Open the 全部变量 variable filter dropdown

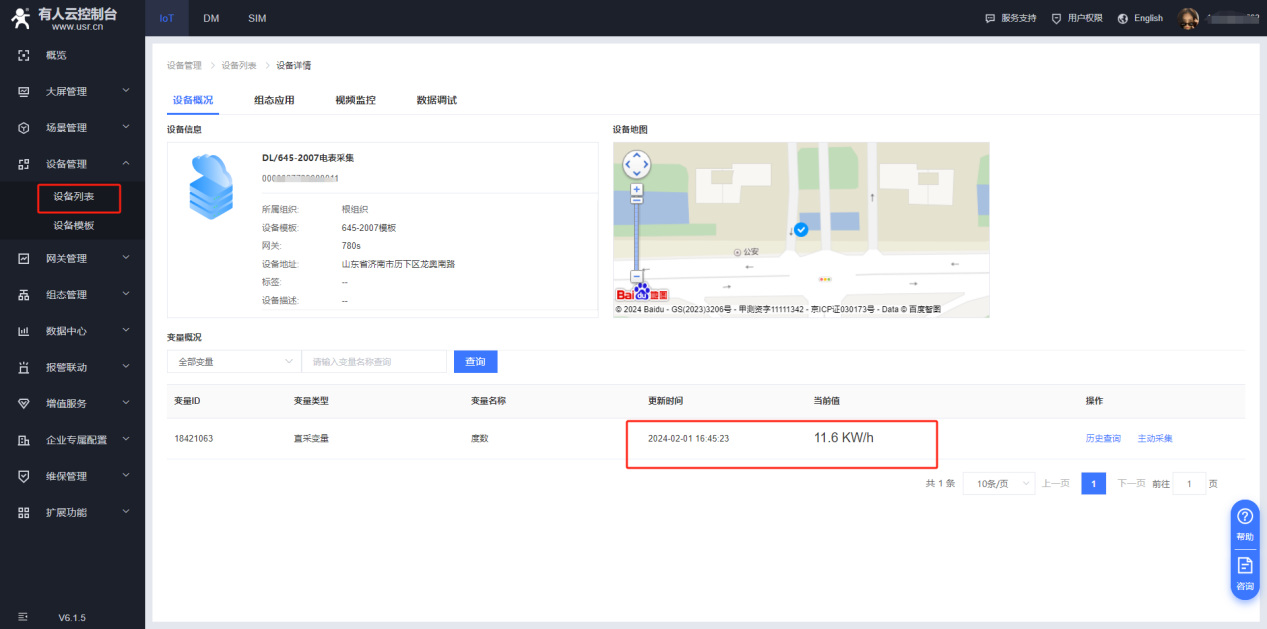point(233,361)
